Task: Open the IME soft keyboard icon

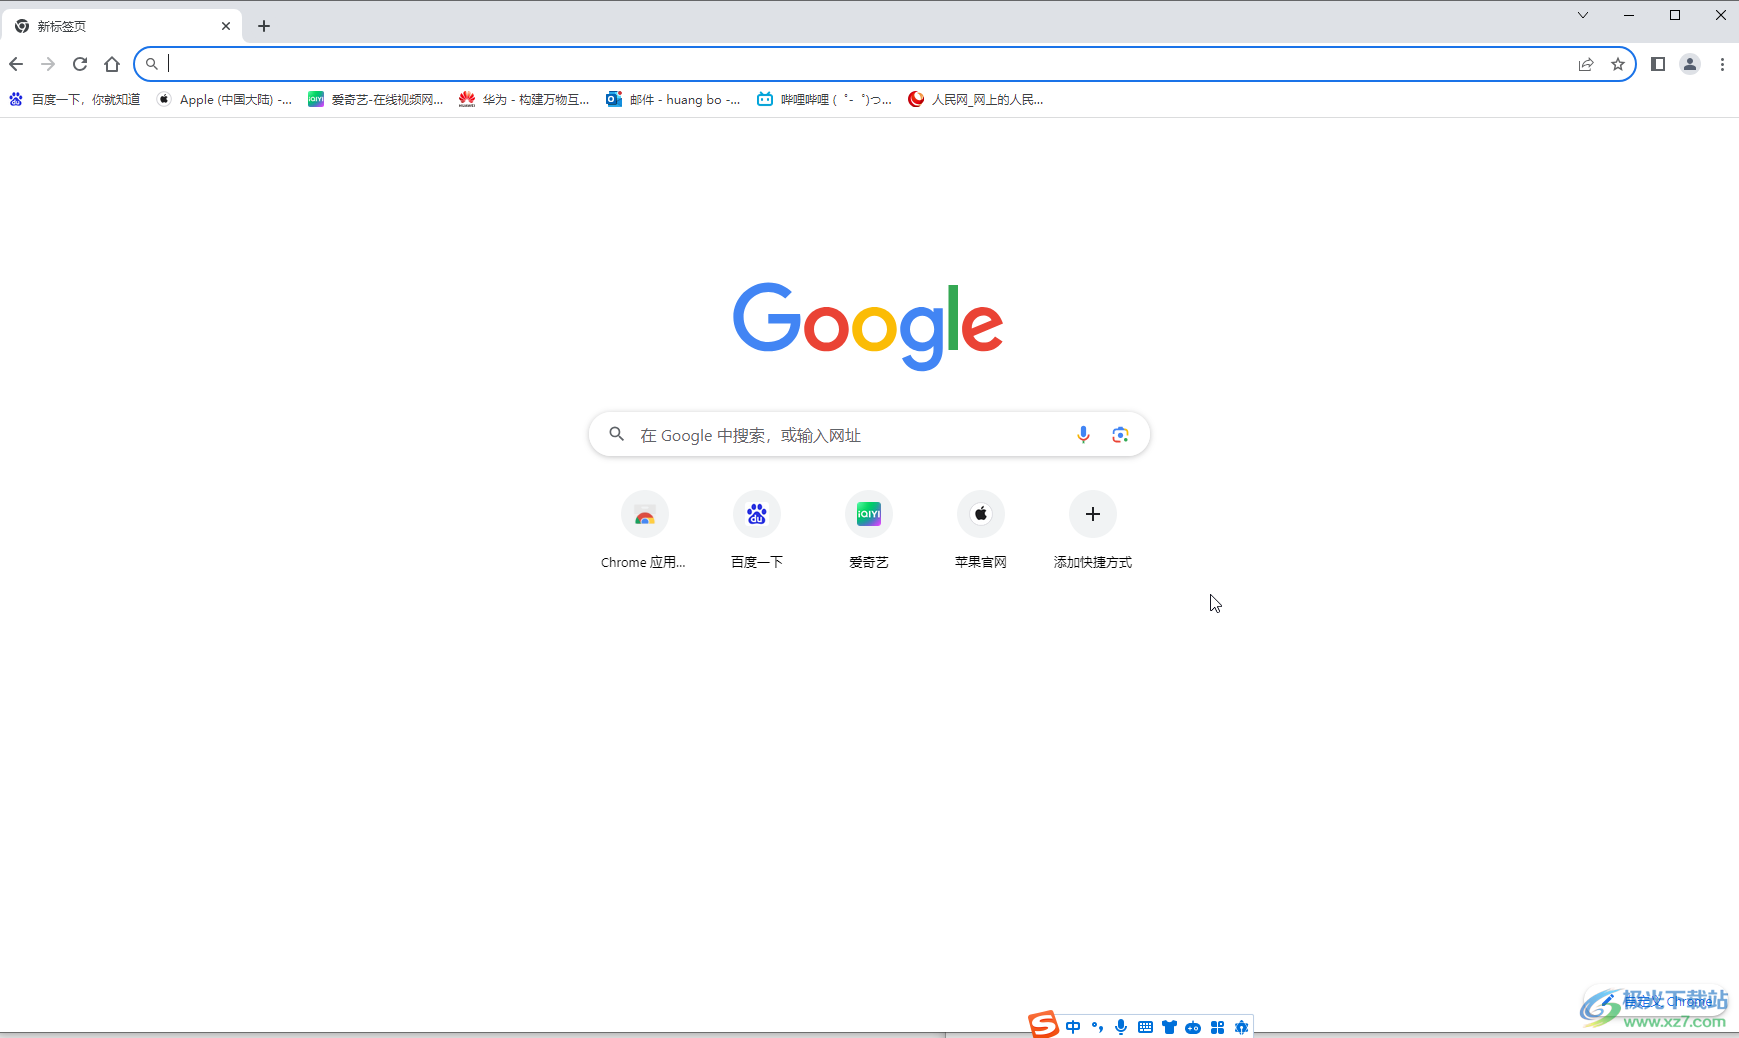Action: (x=1145, y=1027)
